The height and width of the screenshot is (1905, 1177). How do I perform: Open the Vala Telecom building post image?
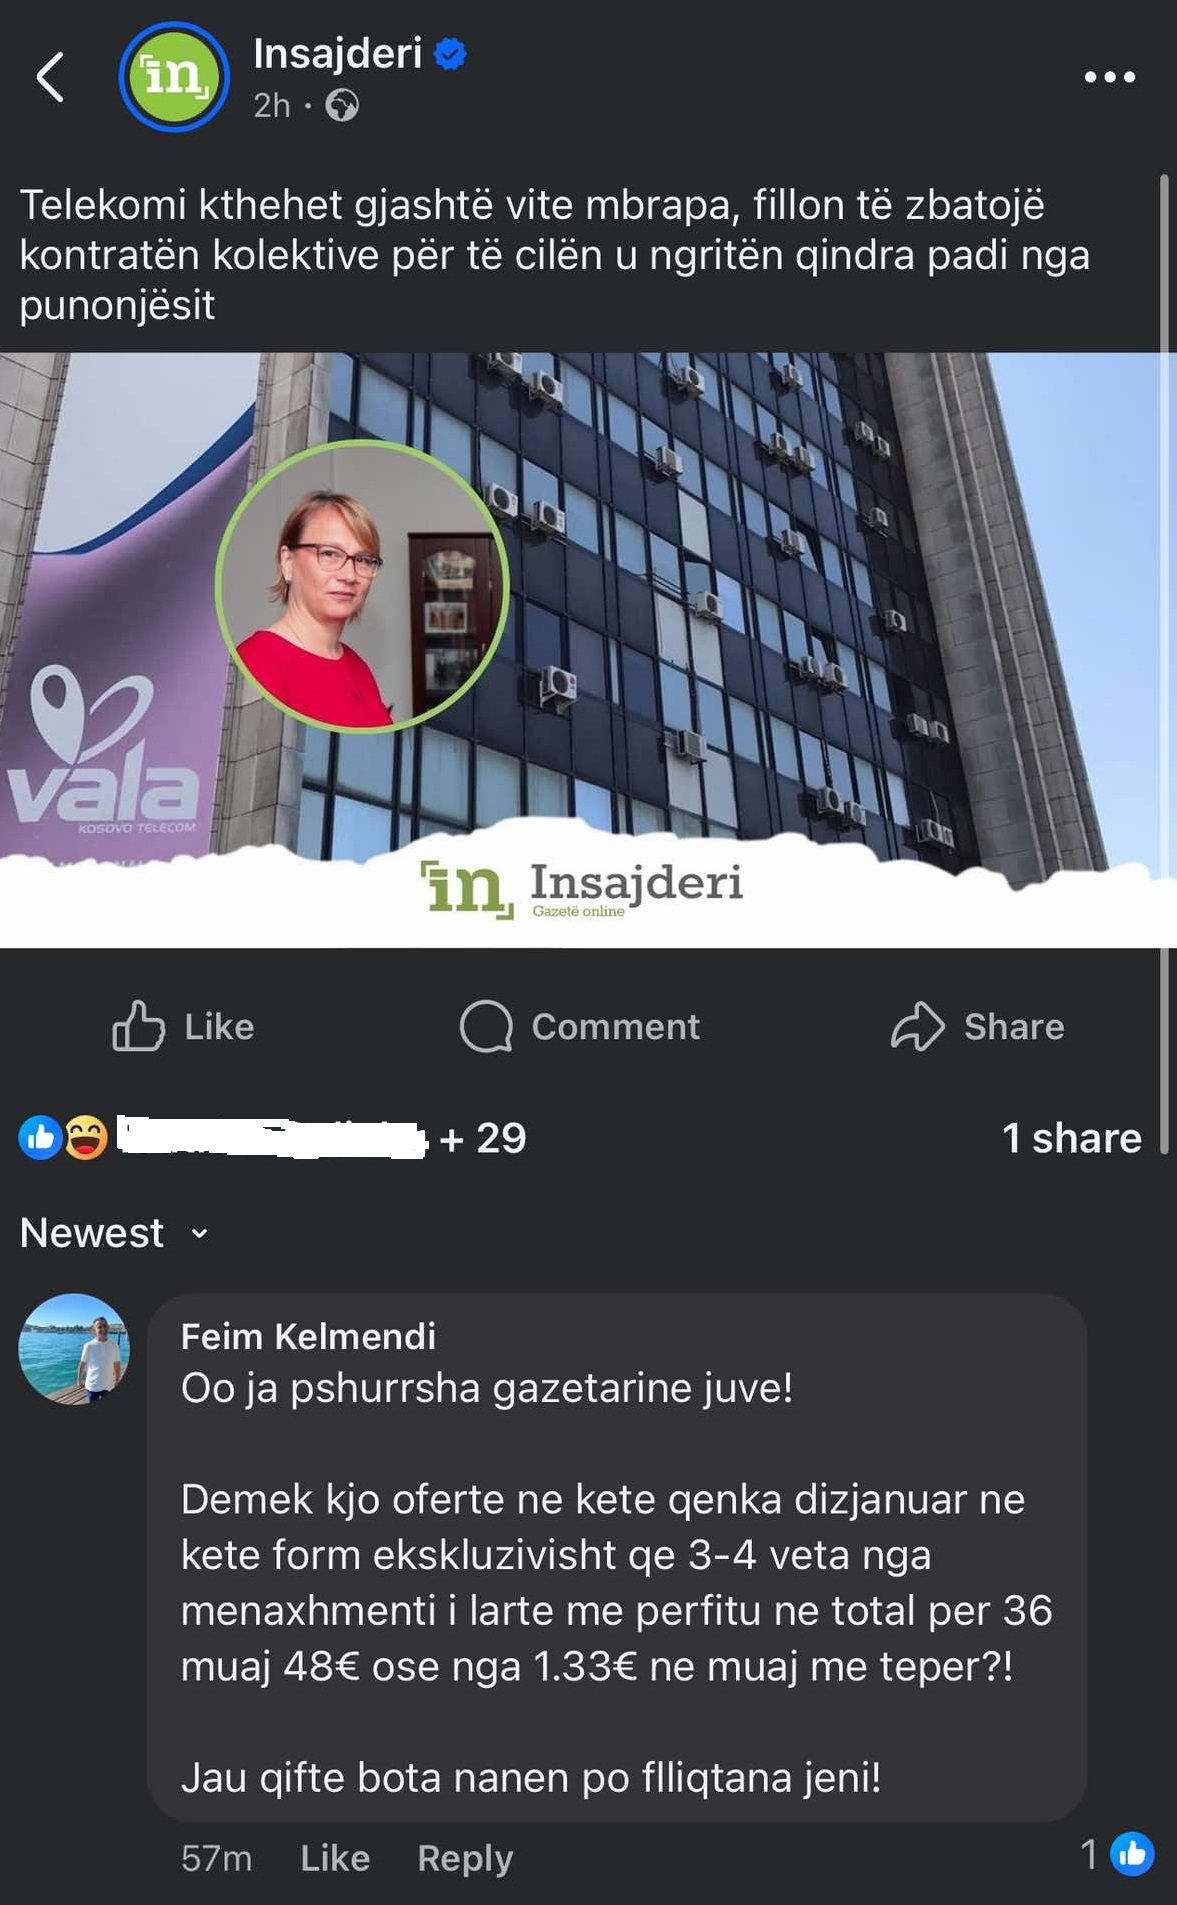(588, 650)
